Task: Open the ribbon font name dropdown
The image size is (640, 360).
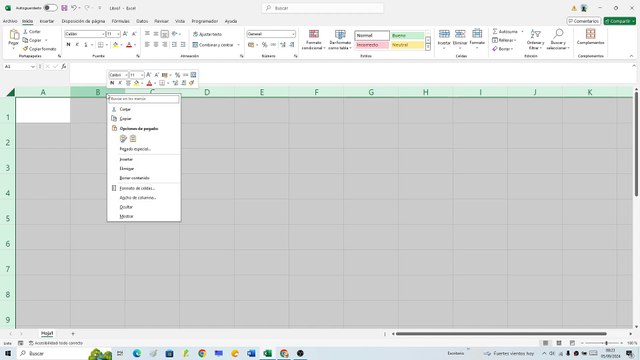Action: [x=103, y=34]
